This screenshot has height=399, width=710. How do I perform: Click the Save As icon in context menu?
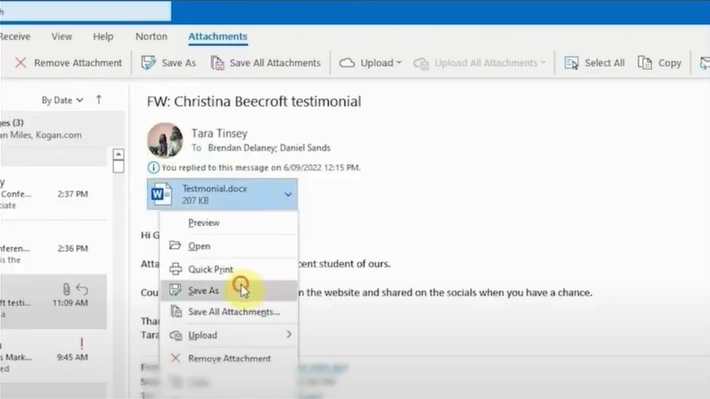tap(175, 290)
